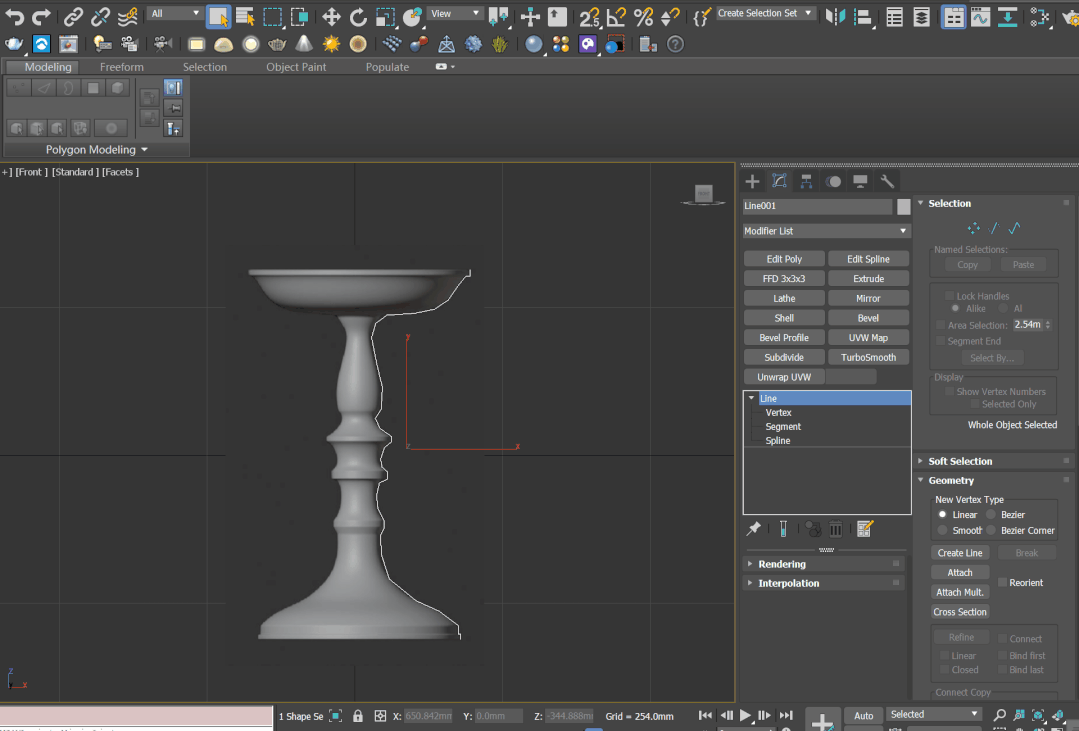Open the Object Paint ribbon tab
The image size is (1079, 731).
[x=296, y=67]
